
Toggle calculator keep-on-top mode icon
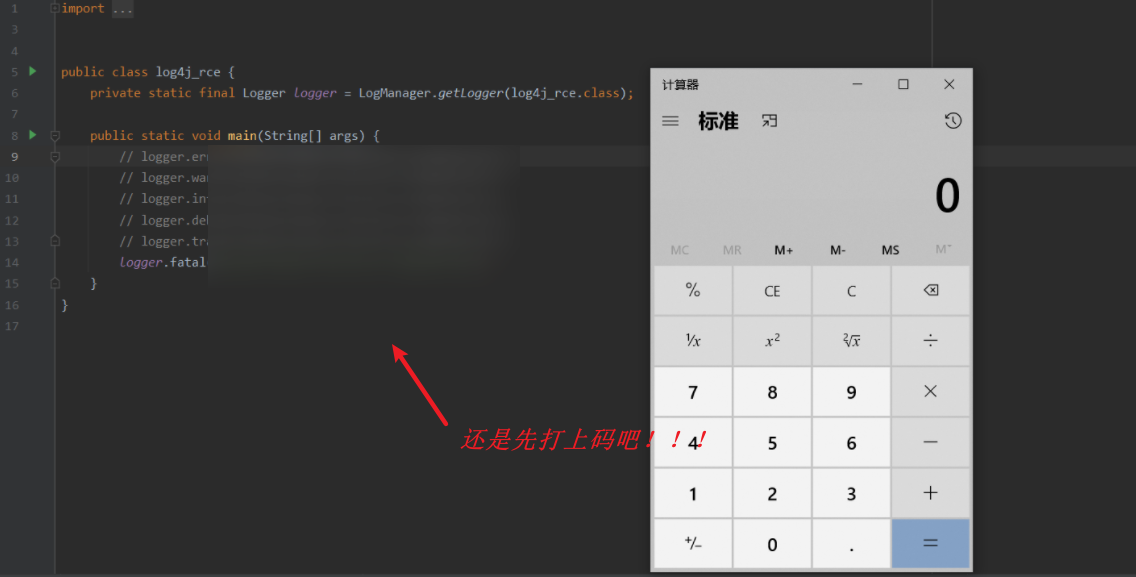point(769,121)
